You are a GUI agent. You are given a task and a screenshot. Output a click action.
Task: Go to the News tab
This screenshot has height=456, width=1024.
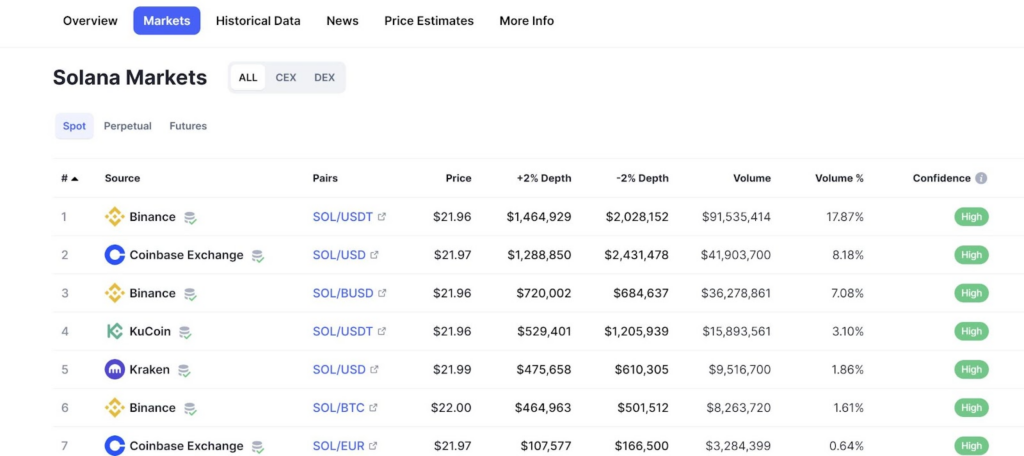coord(342,21)
